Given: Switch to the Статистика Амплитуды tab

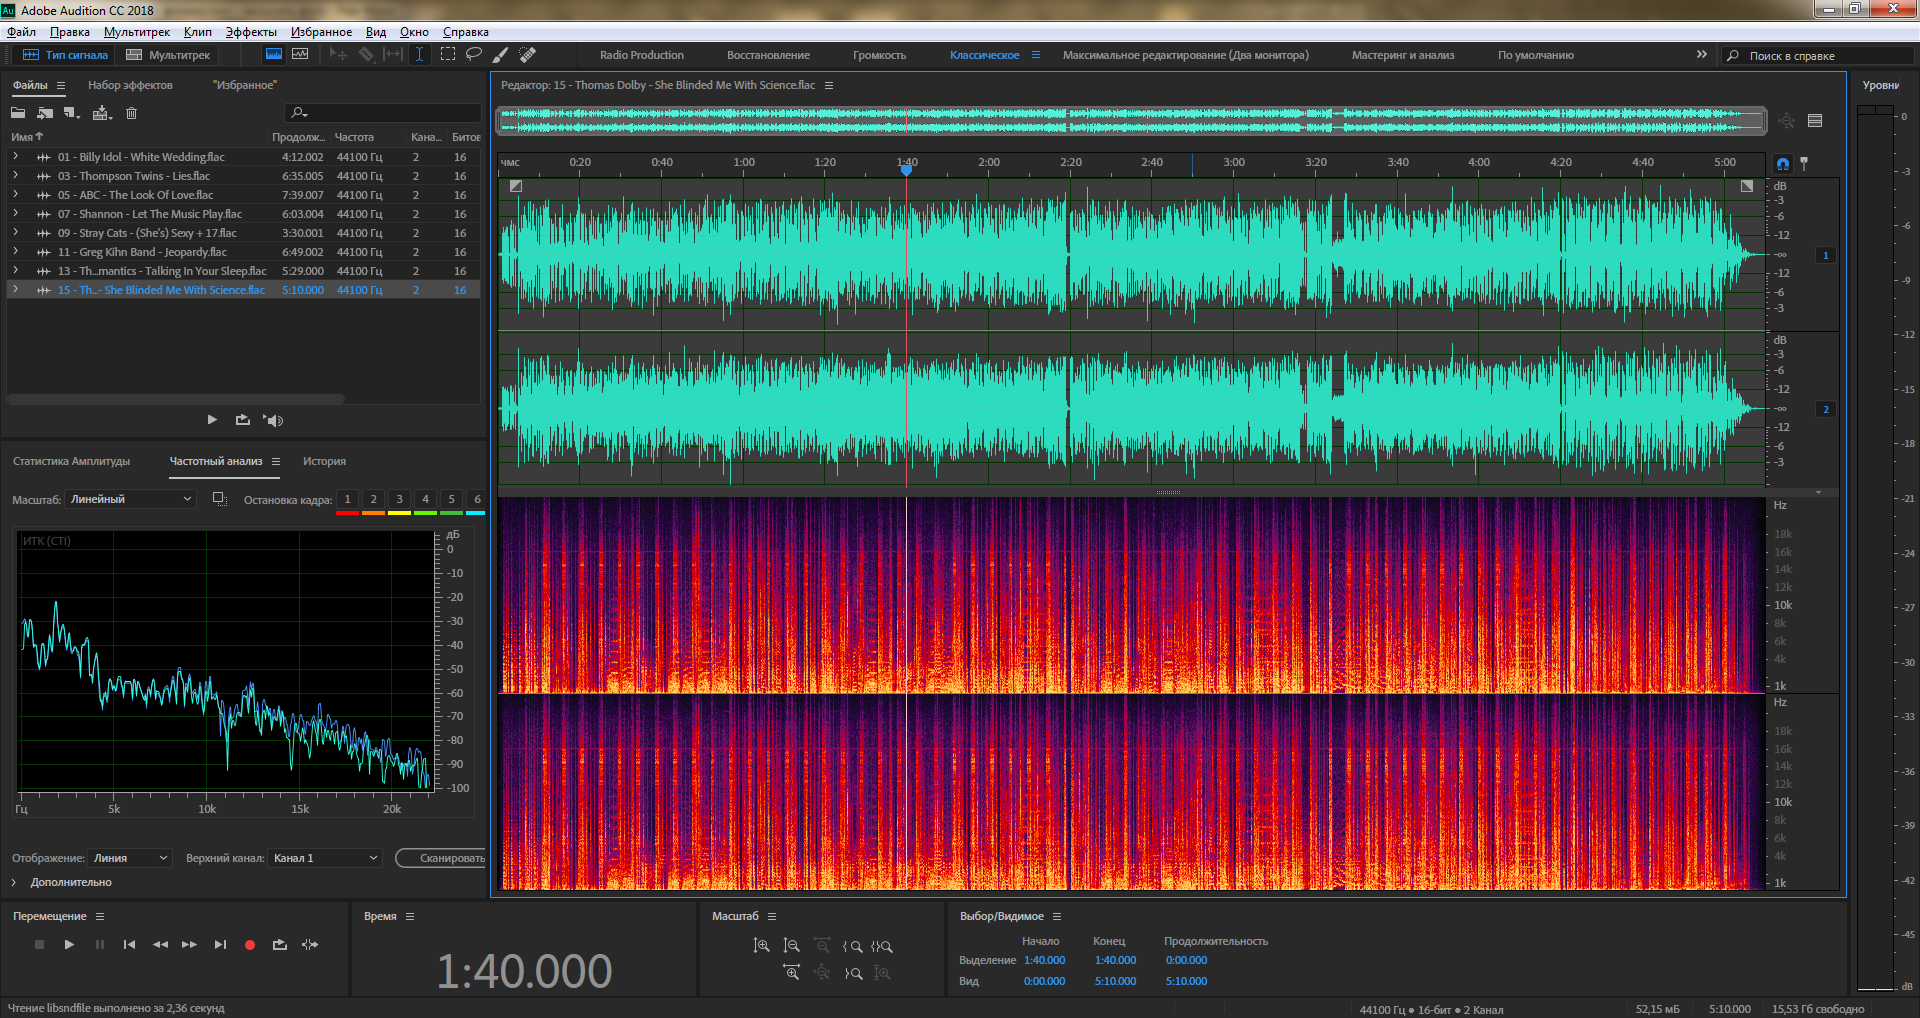Looking at the screenshot, I should [x=72, y=461].
